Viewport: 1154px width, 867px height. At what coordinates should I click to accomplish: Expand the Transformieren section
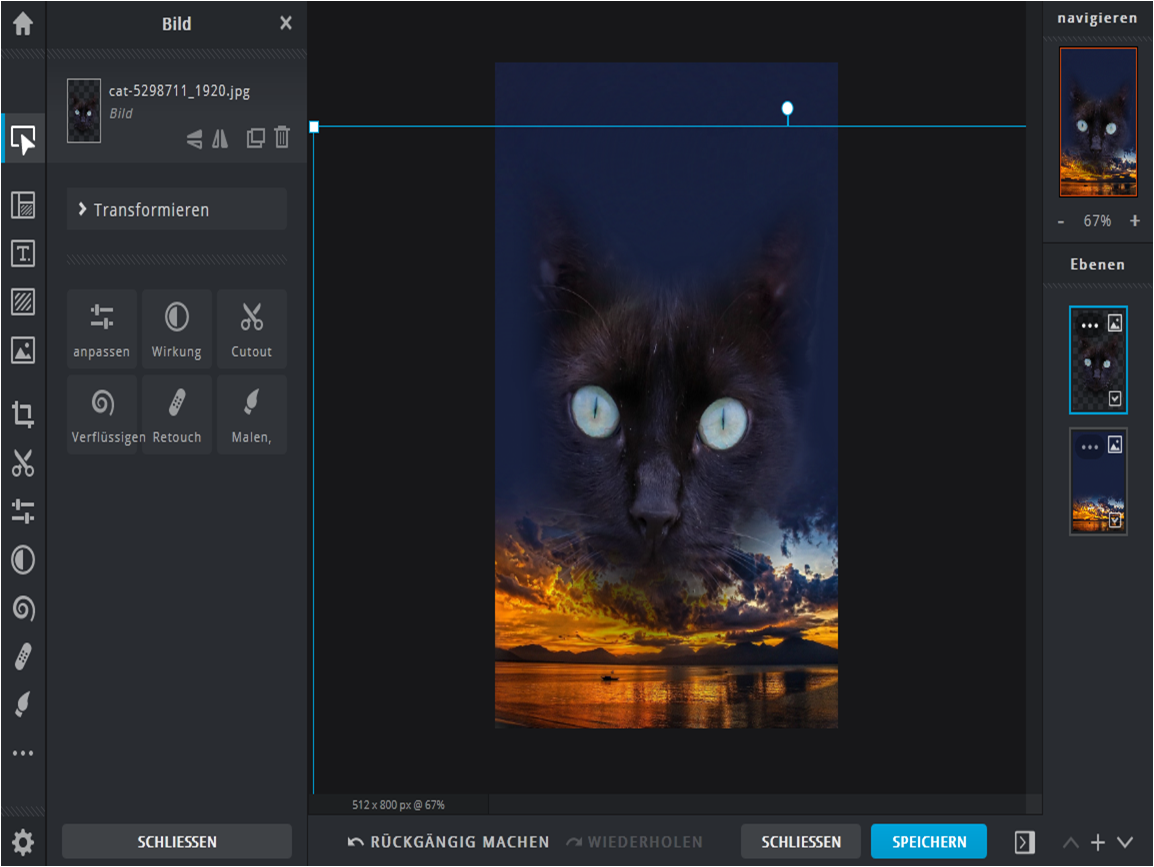coord(177,210)
